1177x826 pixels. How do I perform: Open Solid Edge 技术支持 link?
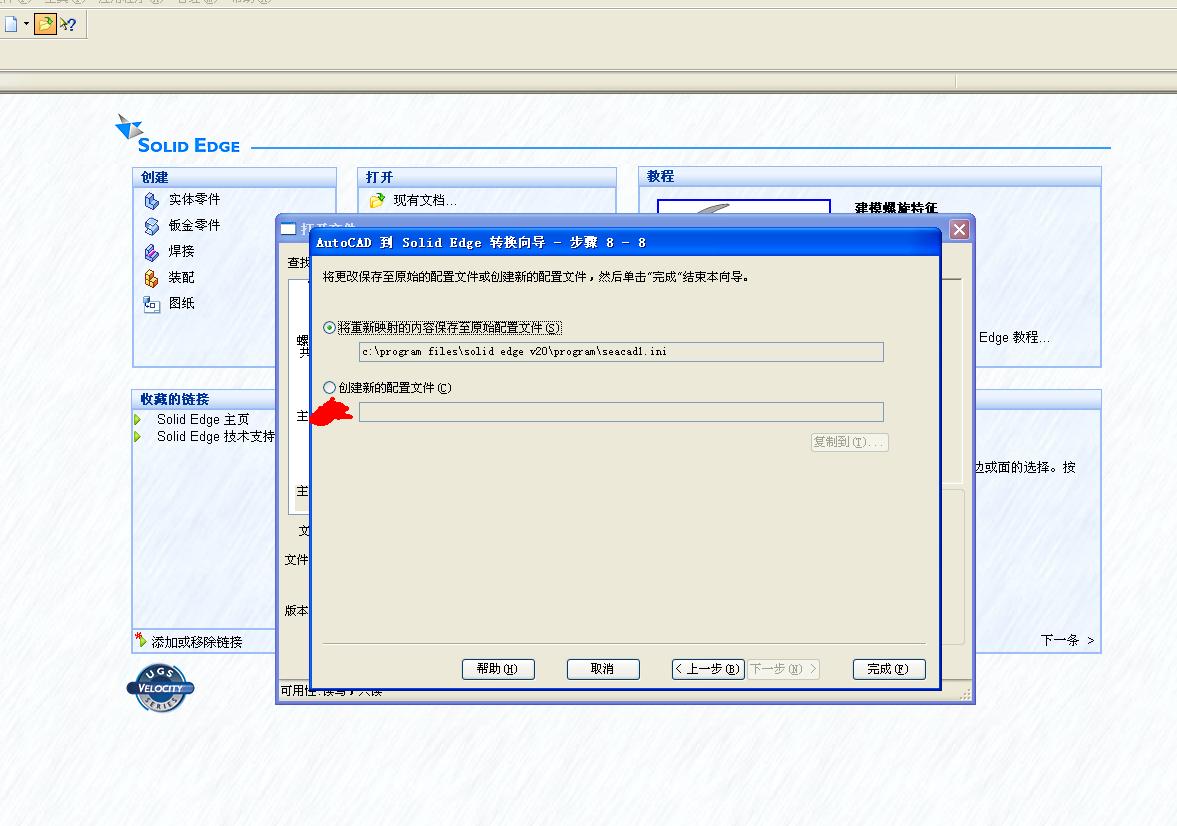point(215,436)
